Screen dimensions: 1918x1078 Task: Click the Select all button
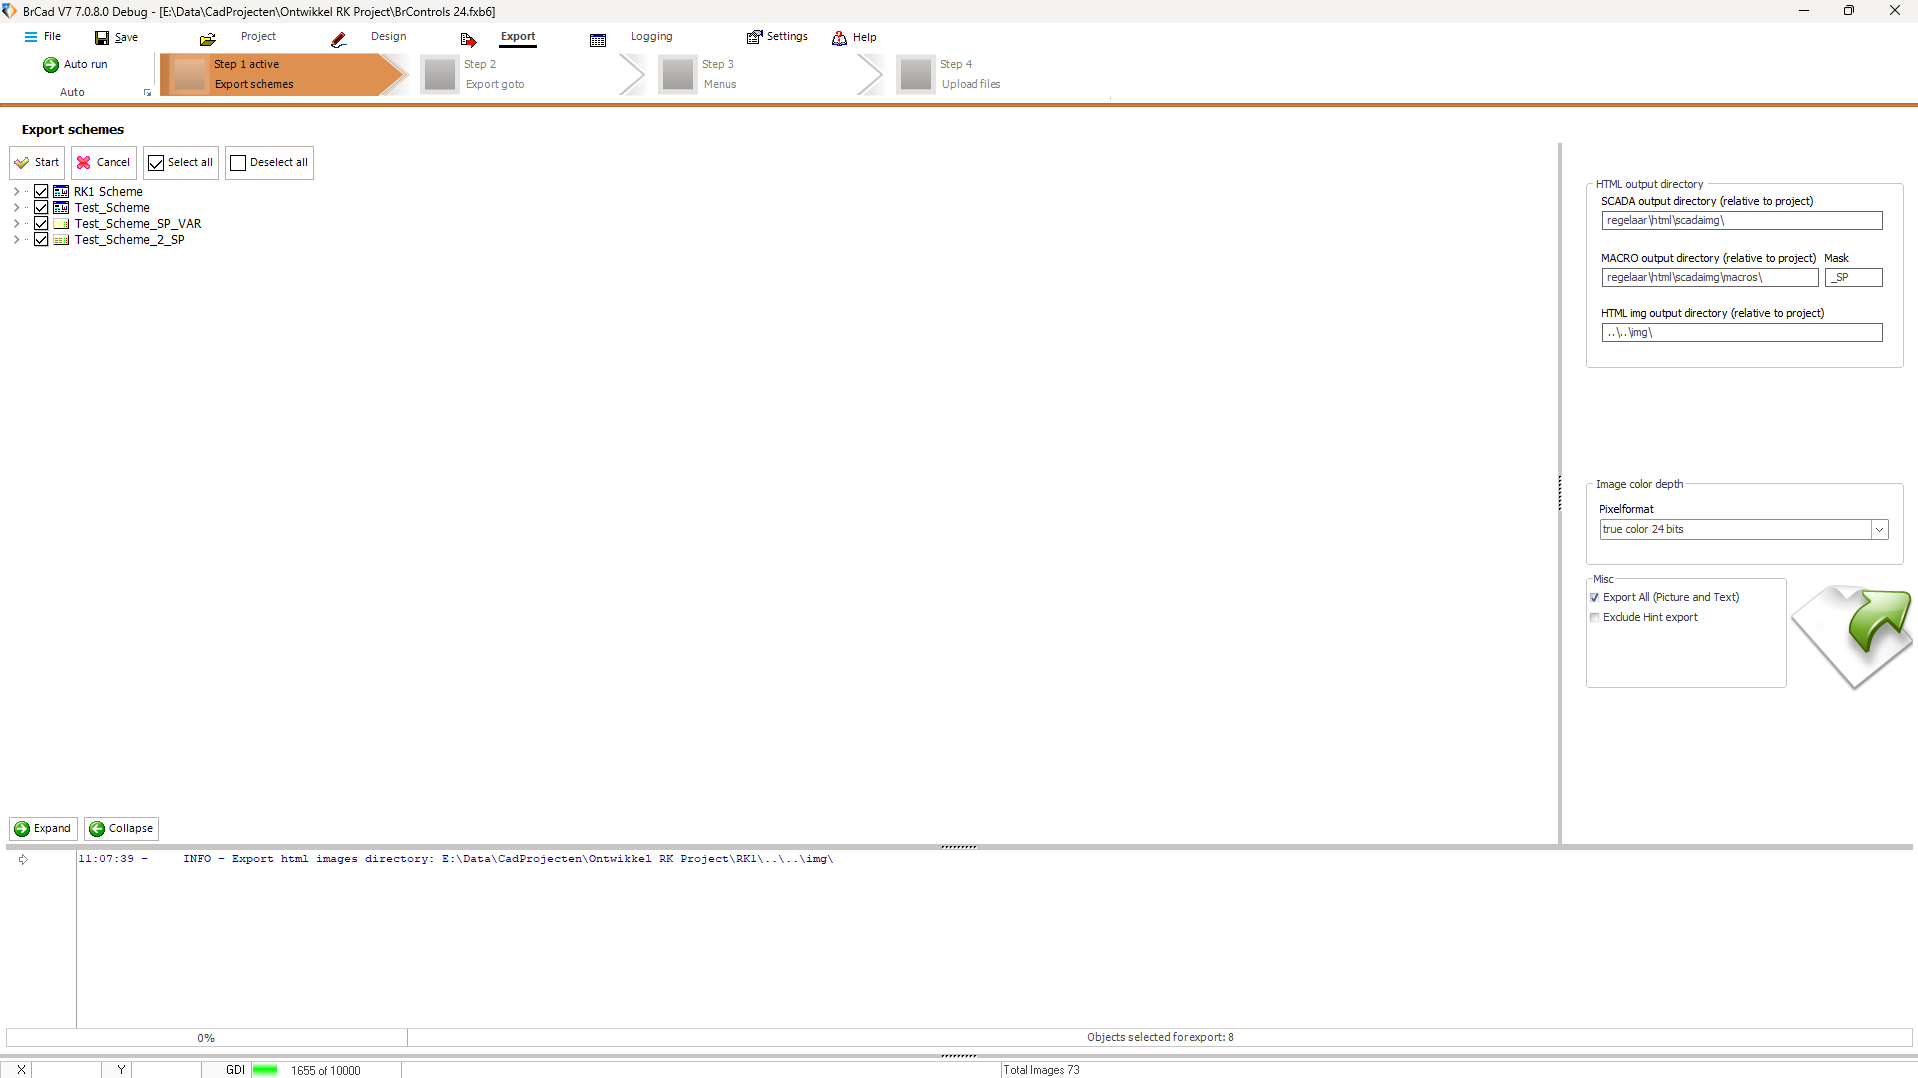click(x=180, y=163)
